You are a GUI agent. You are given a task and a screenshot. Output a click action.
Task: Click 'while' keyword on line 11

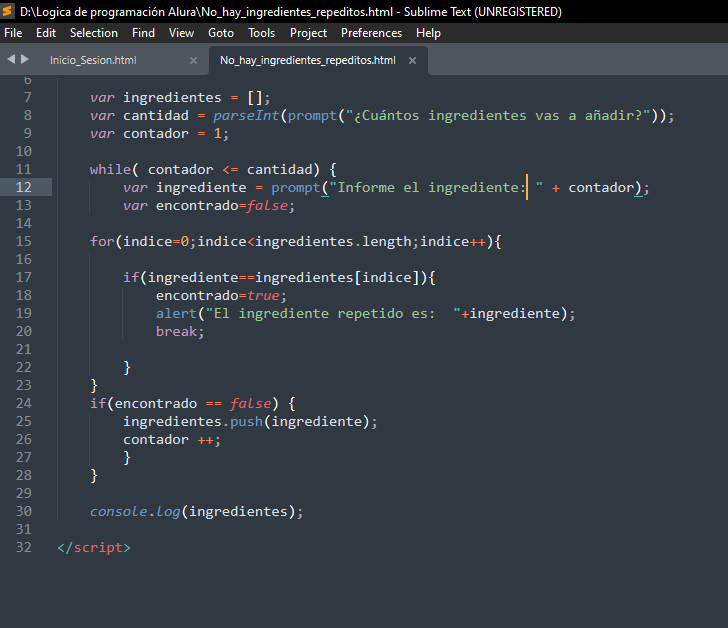pos(110,169)
